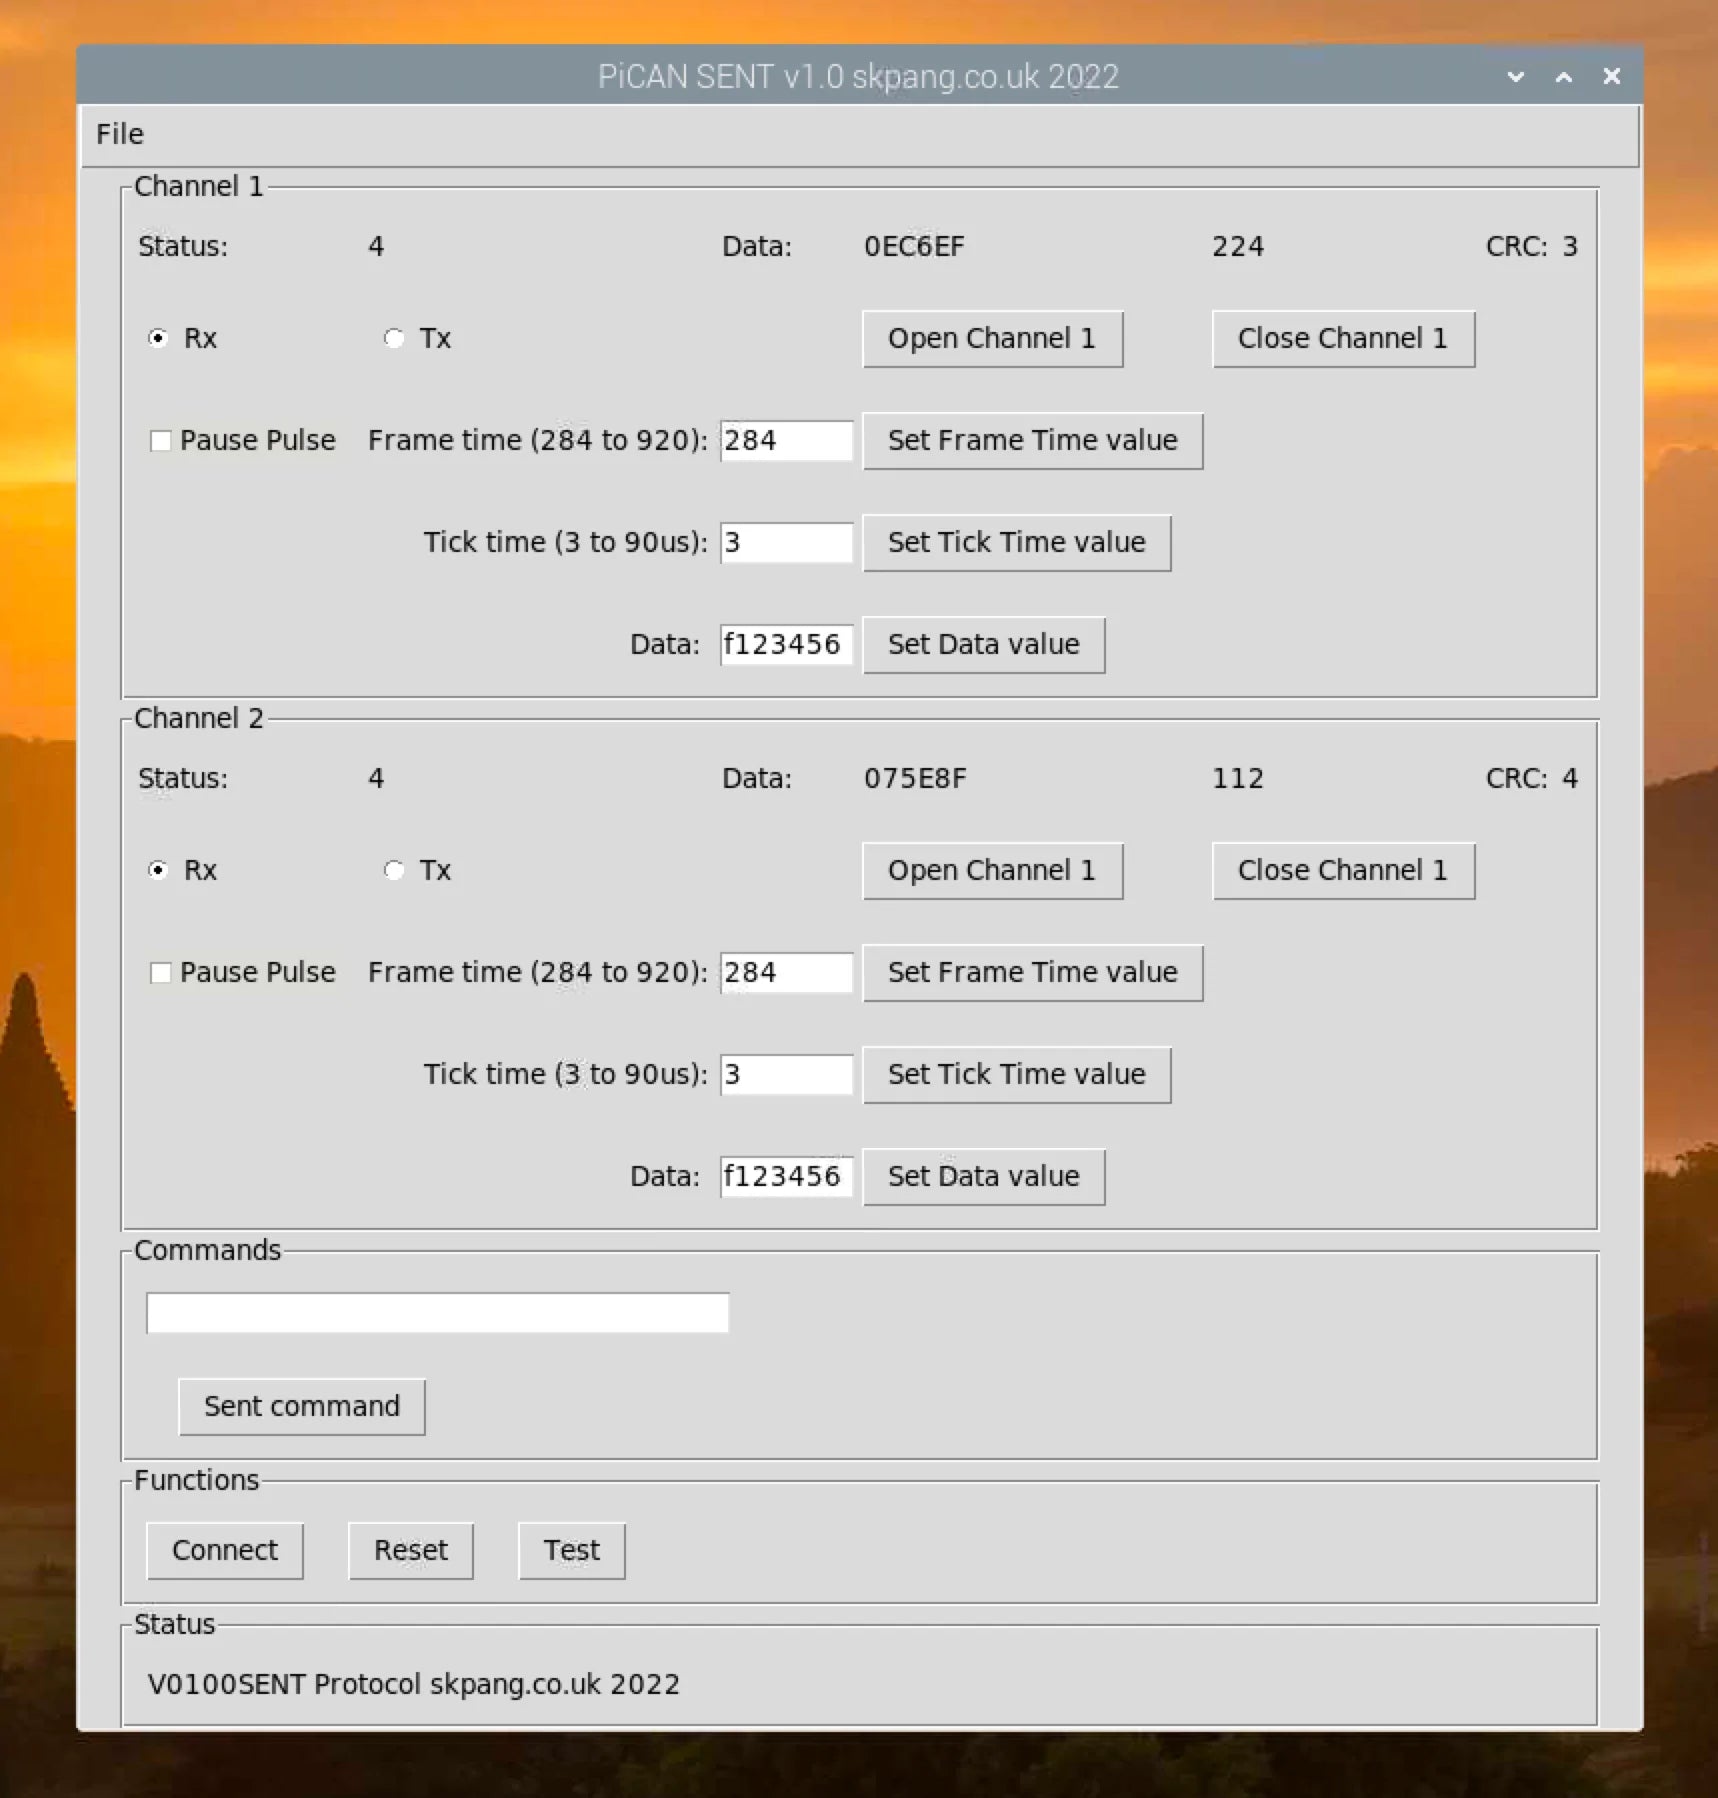Open the File menu
Viewport: 1718px width, 1798px height.
pyautogui.click(x=117, y=133)
